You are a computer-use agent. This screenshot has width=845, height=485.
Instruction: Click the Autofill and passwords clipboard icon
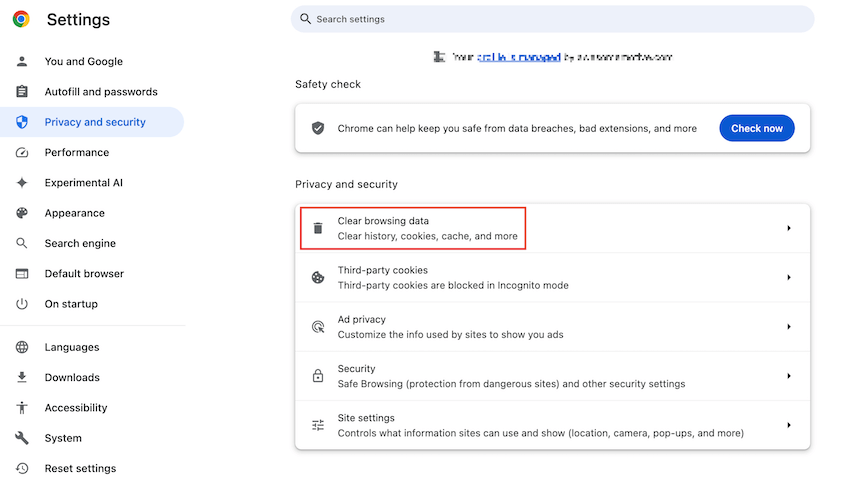tap(22, 92)
